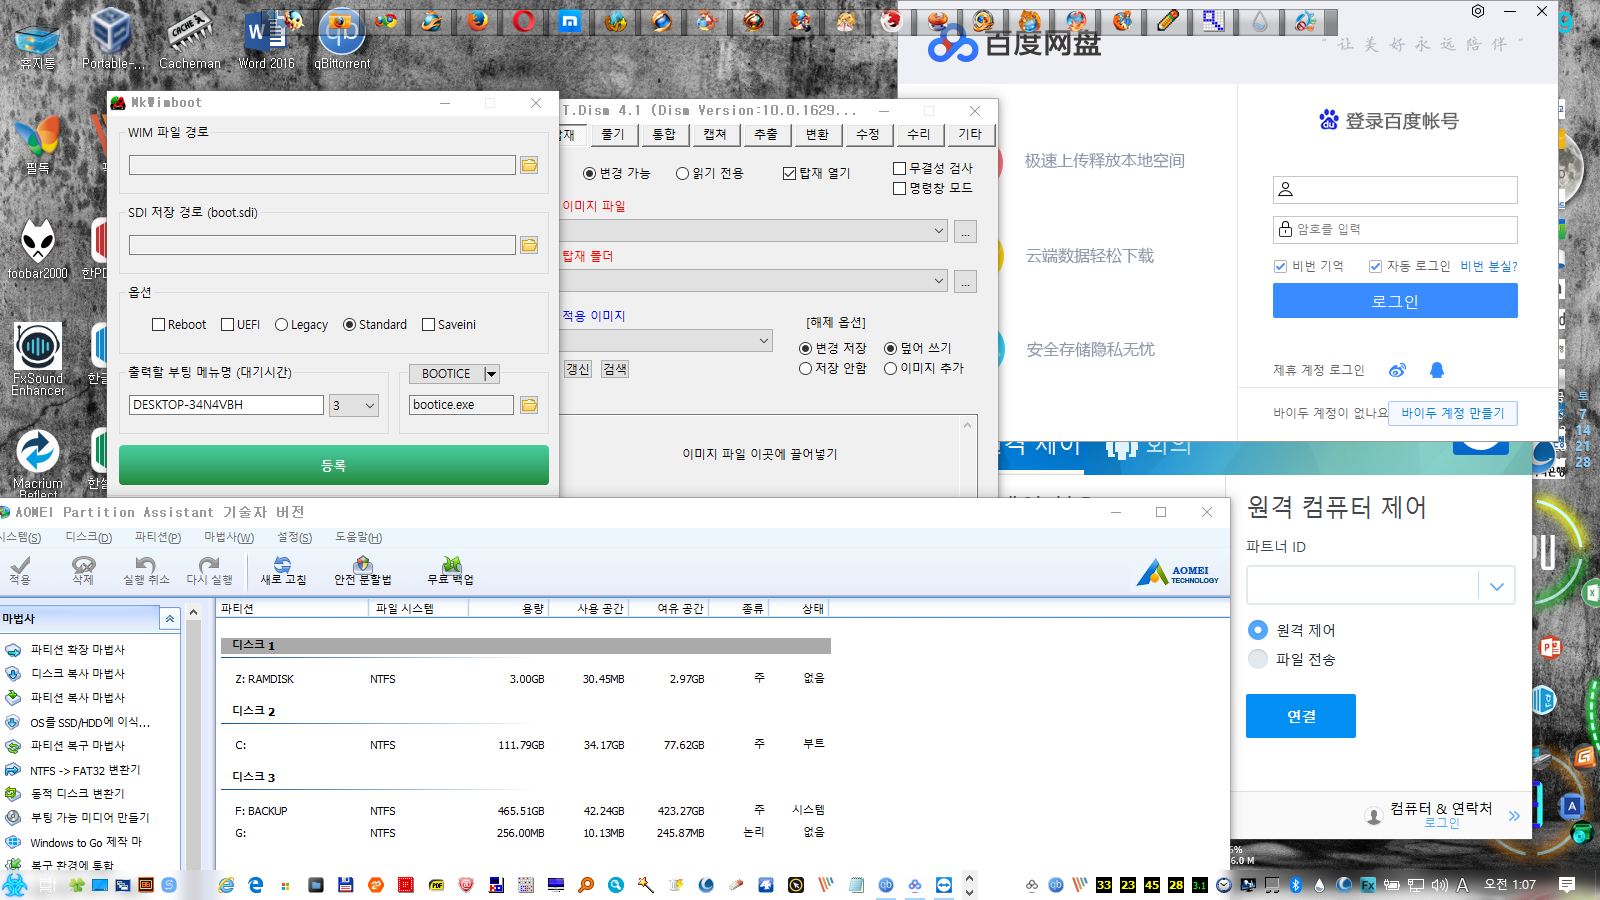
Task: Click the Free Backup (무료 백업) toolbar icon
Action: click(x=451, y=571)
